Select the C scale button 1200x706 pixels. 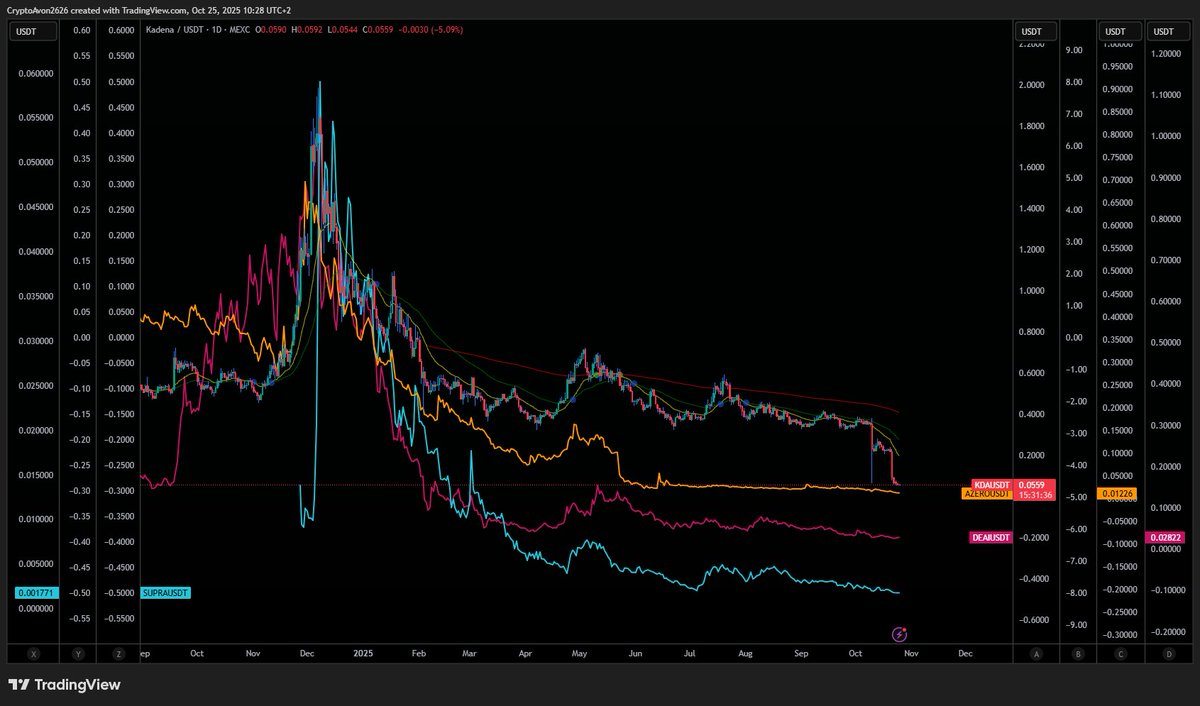point(1120,654)
